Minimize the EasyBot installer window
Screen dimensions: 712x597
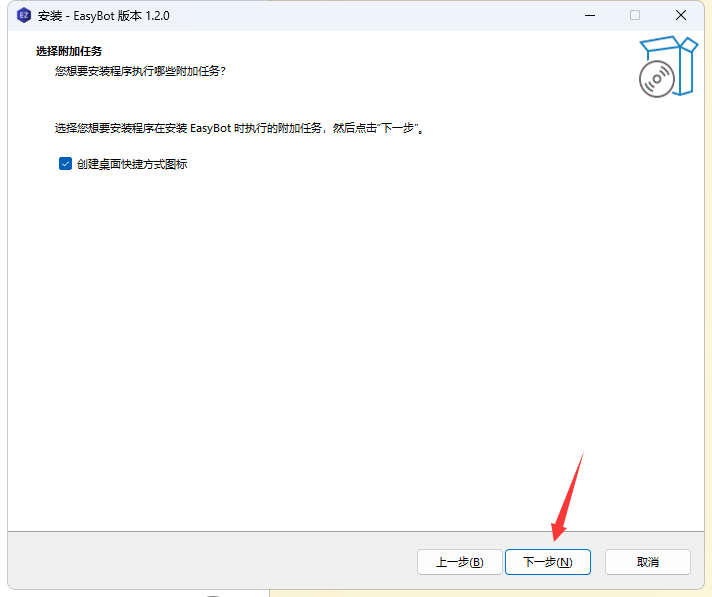(588, 15)
